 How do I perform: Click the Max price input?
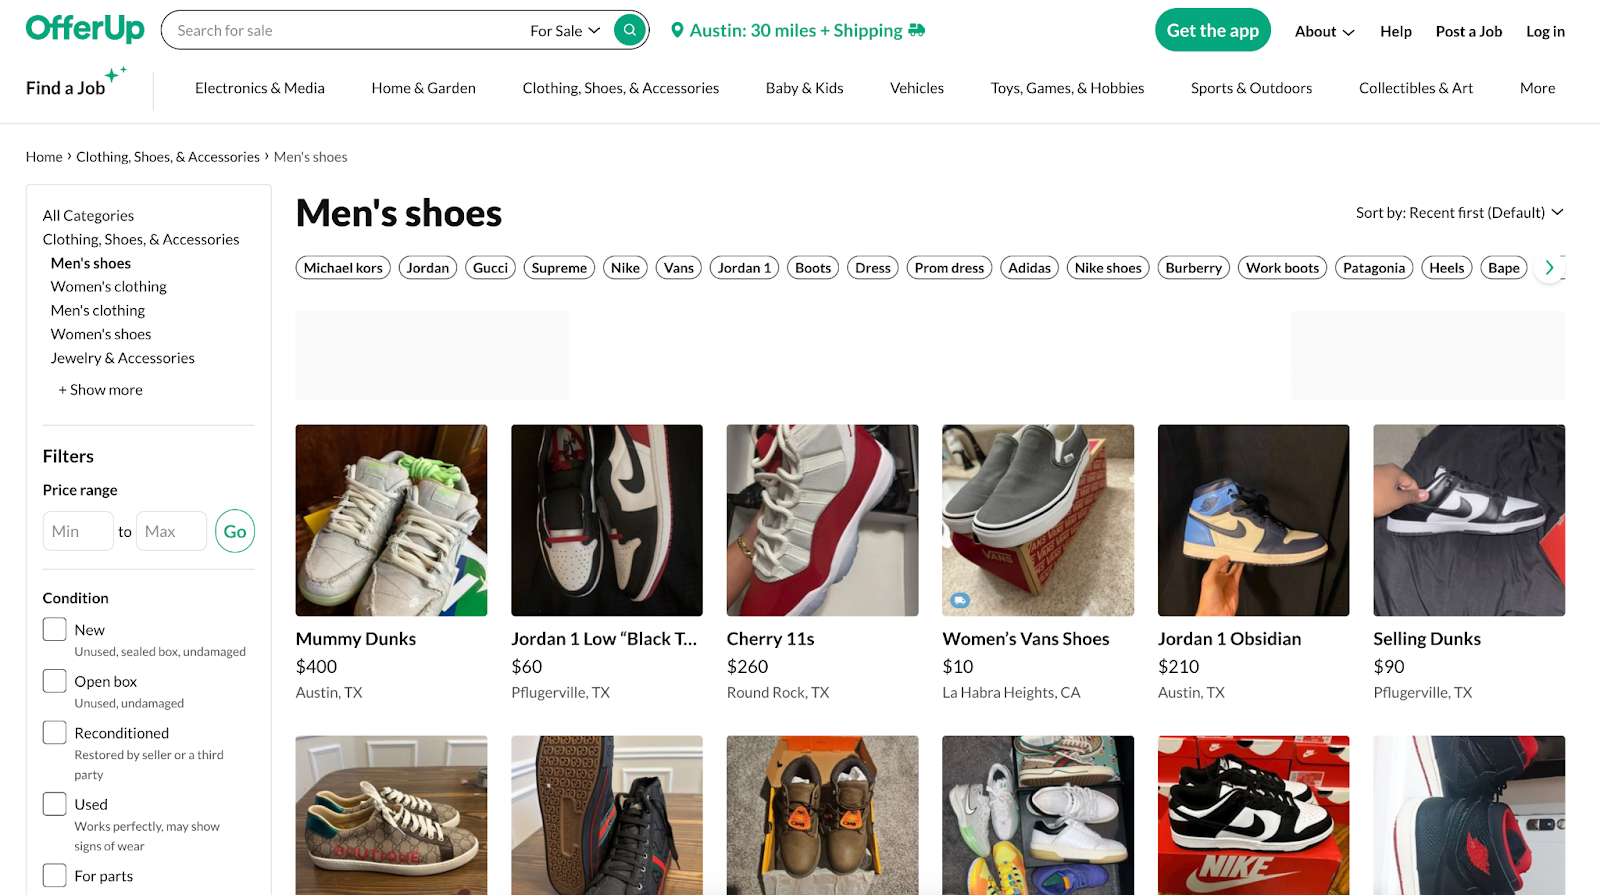tap(171, 531)
